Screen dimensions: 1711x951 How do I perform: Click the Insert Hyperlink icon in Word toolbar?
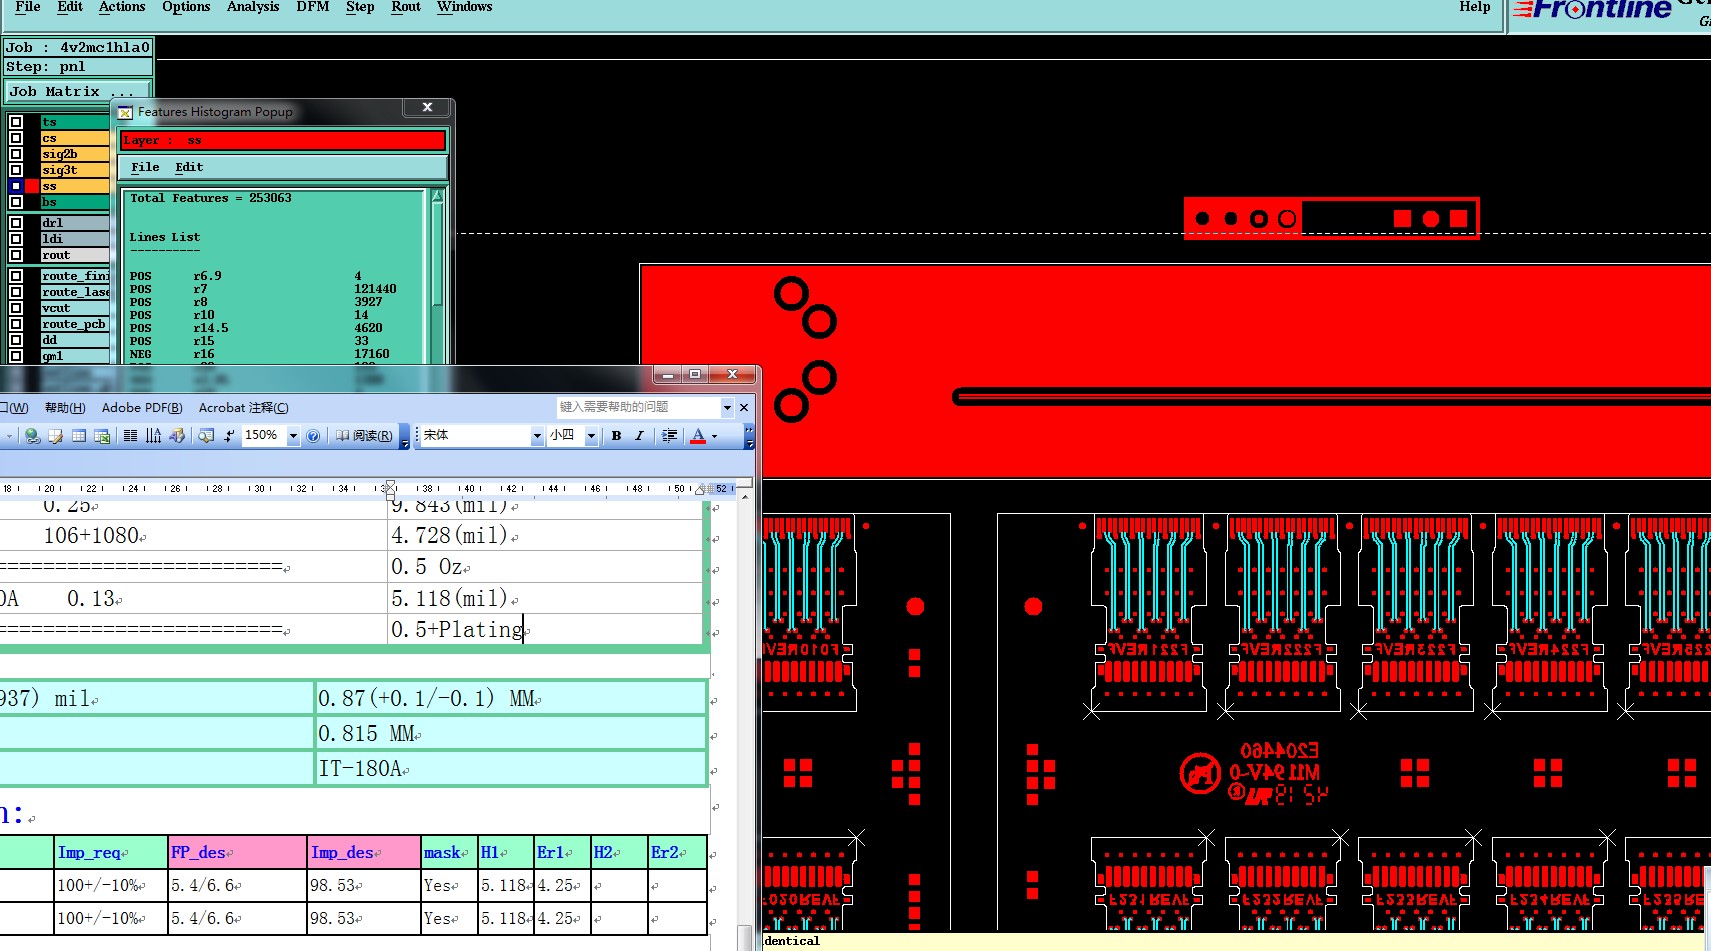click(32, 436)
